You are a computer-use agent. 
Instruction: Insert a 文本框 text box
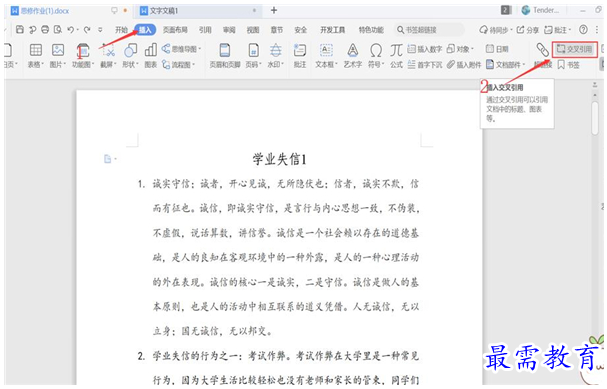point(326,56)
